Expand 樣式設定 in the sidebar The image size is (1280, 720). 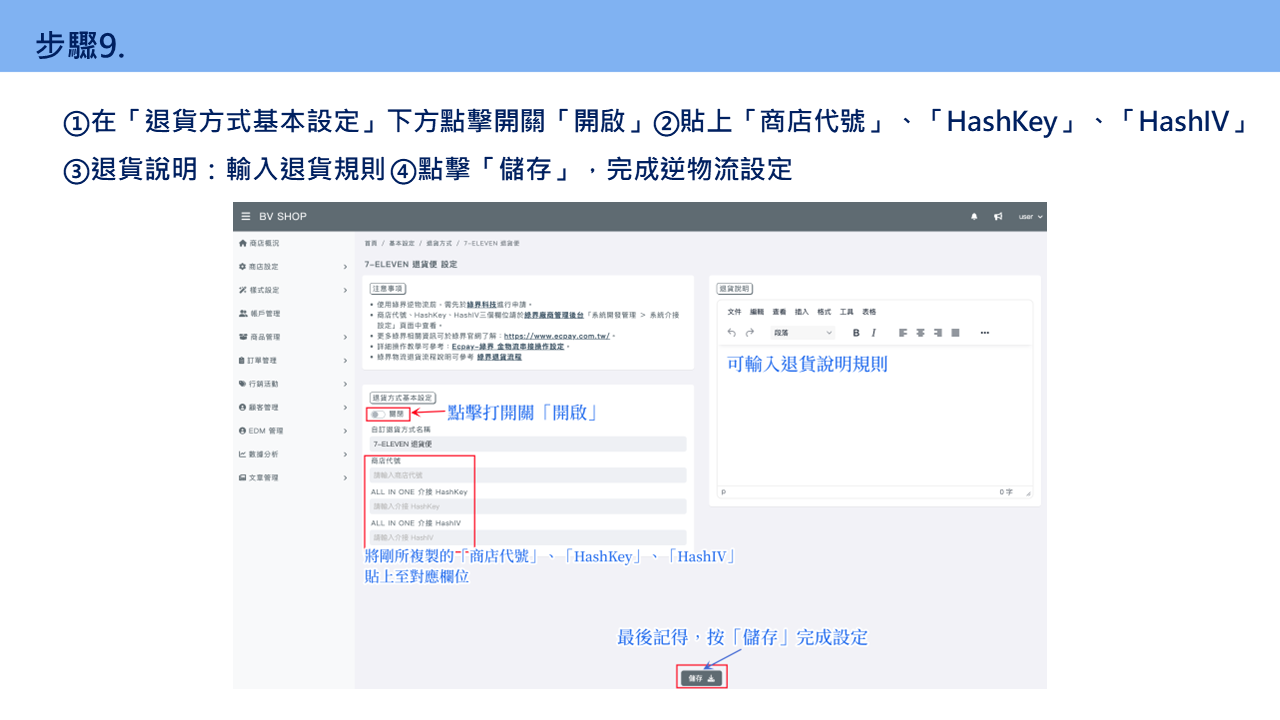[294, 290]
